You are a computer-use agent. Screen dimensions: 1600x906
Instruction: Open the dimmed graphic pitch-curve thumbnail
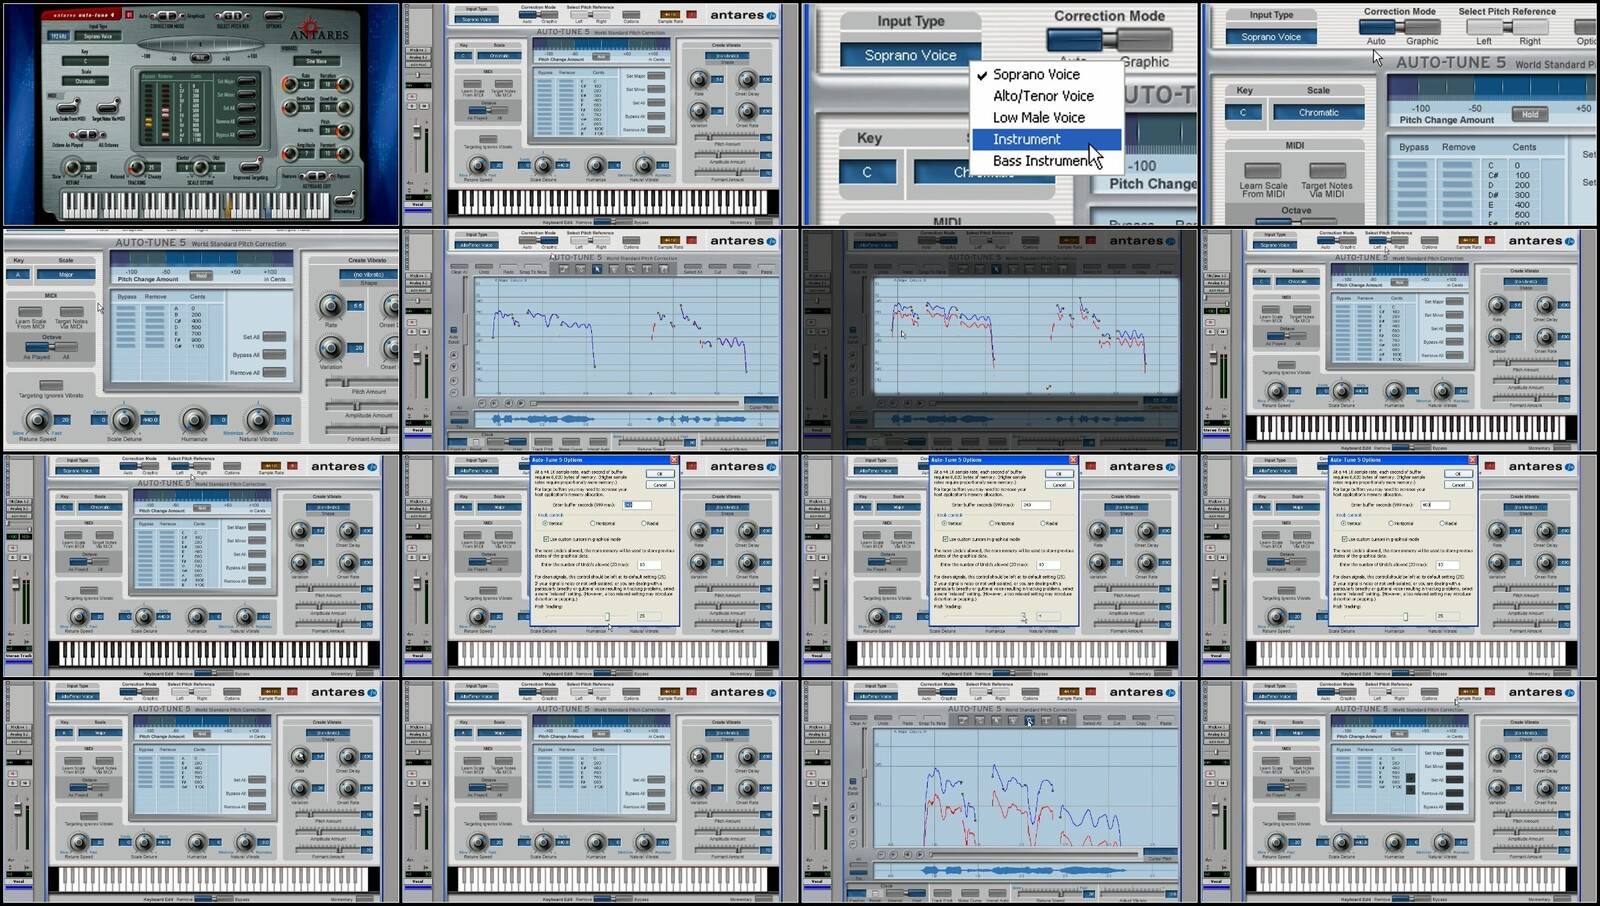[999, 340]
